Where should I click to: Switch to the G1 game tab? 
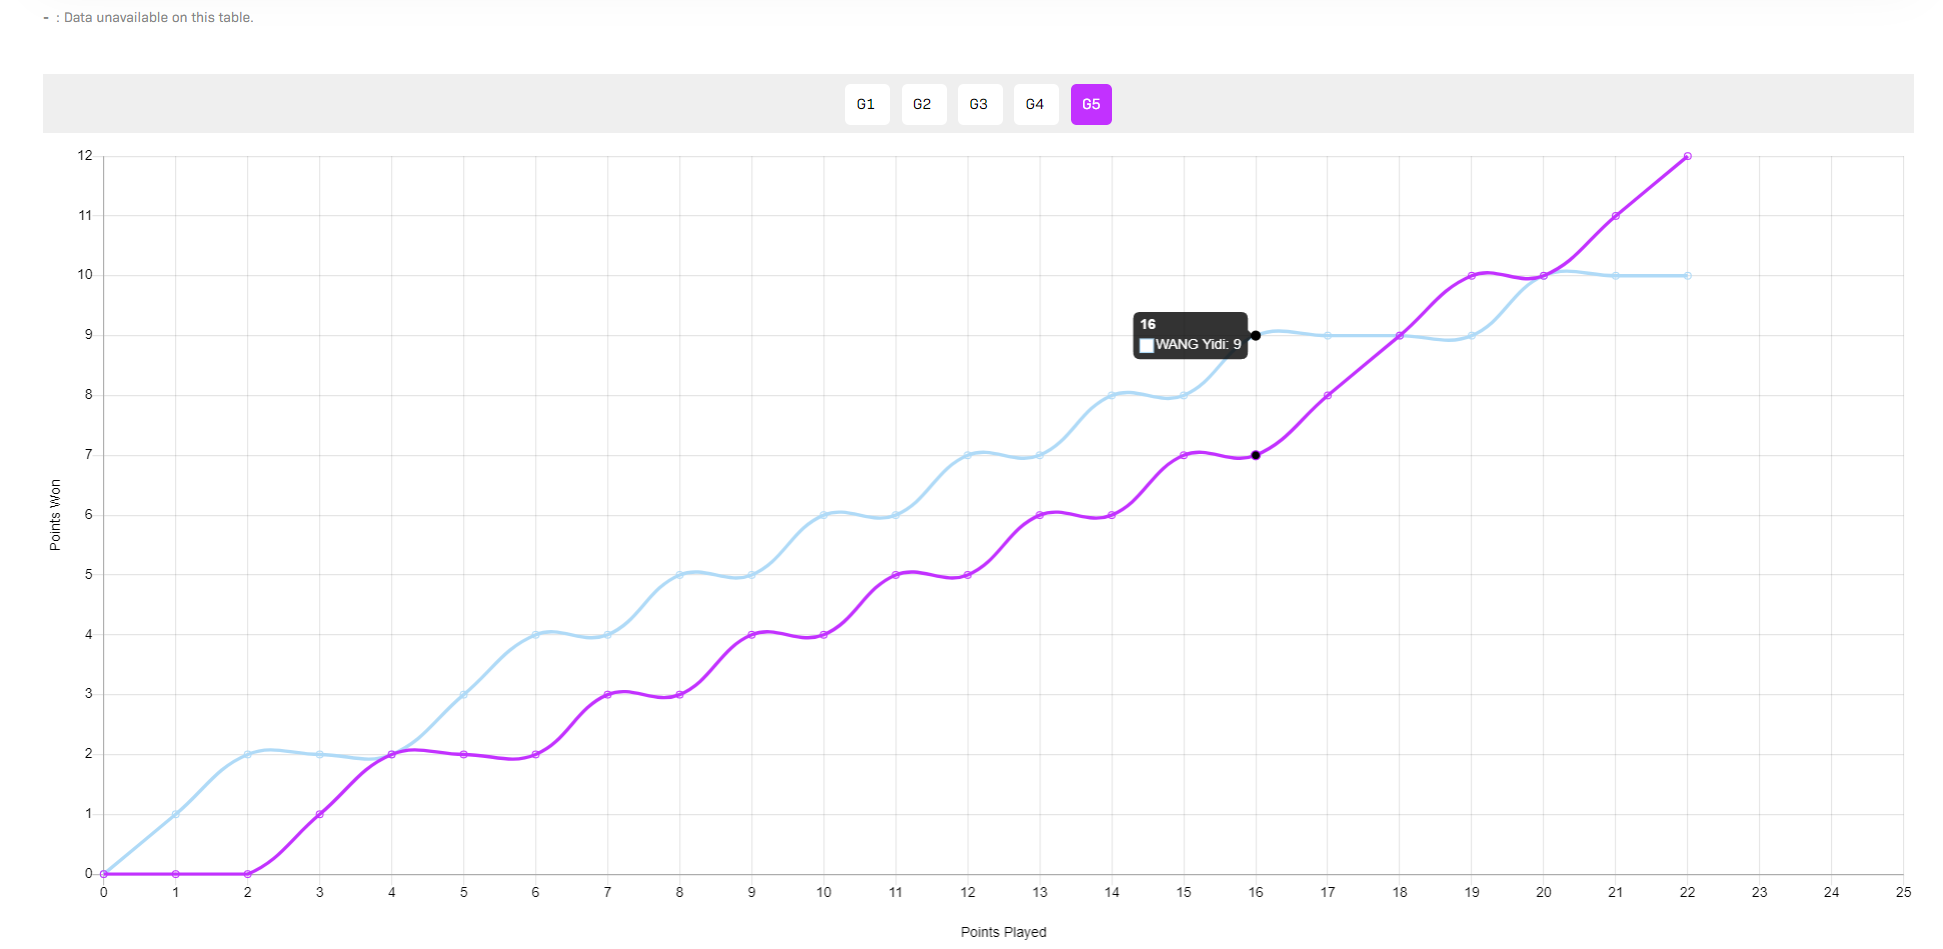click(866, 104)
